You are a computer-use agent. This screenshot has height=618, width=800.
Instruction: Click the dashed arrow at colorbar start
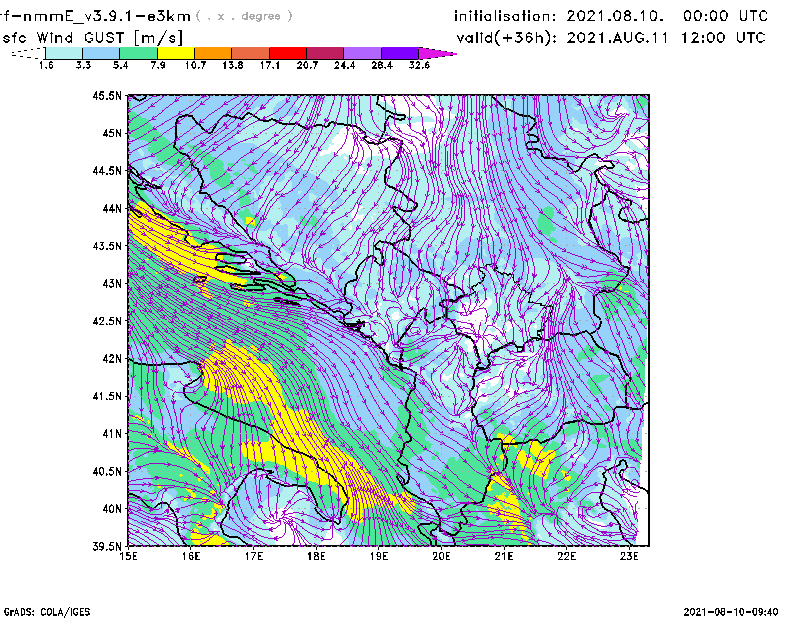point(28,53)
